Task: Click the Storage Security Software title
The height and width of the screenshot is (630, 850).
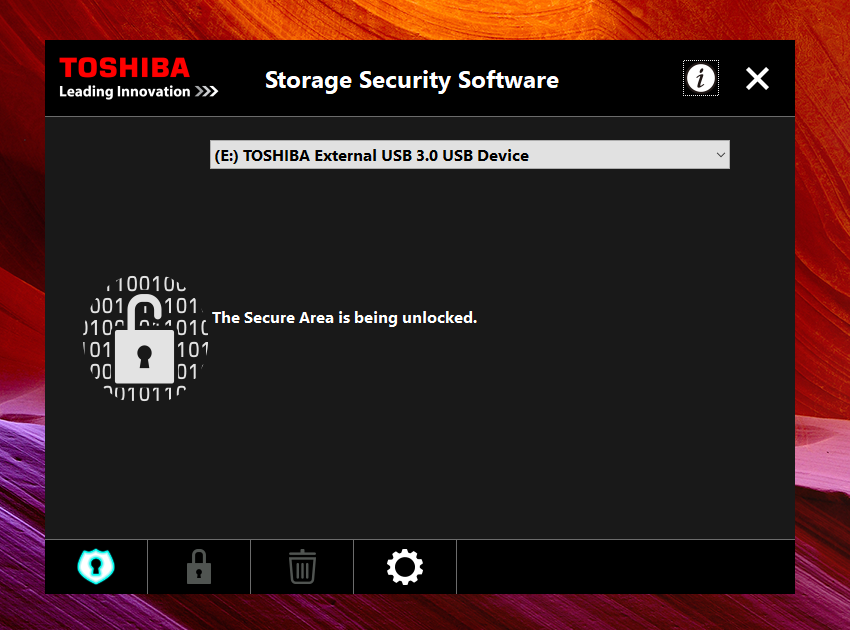Action: click(411, 80)
